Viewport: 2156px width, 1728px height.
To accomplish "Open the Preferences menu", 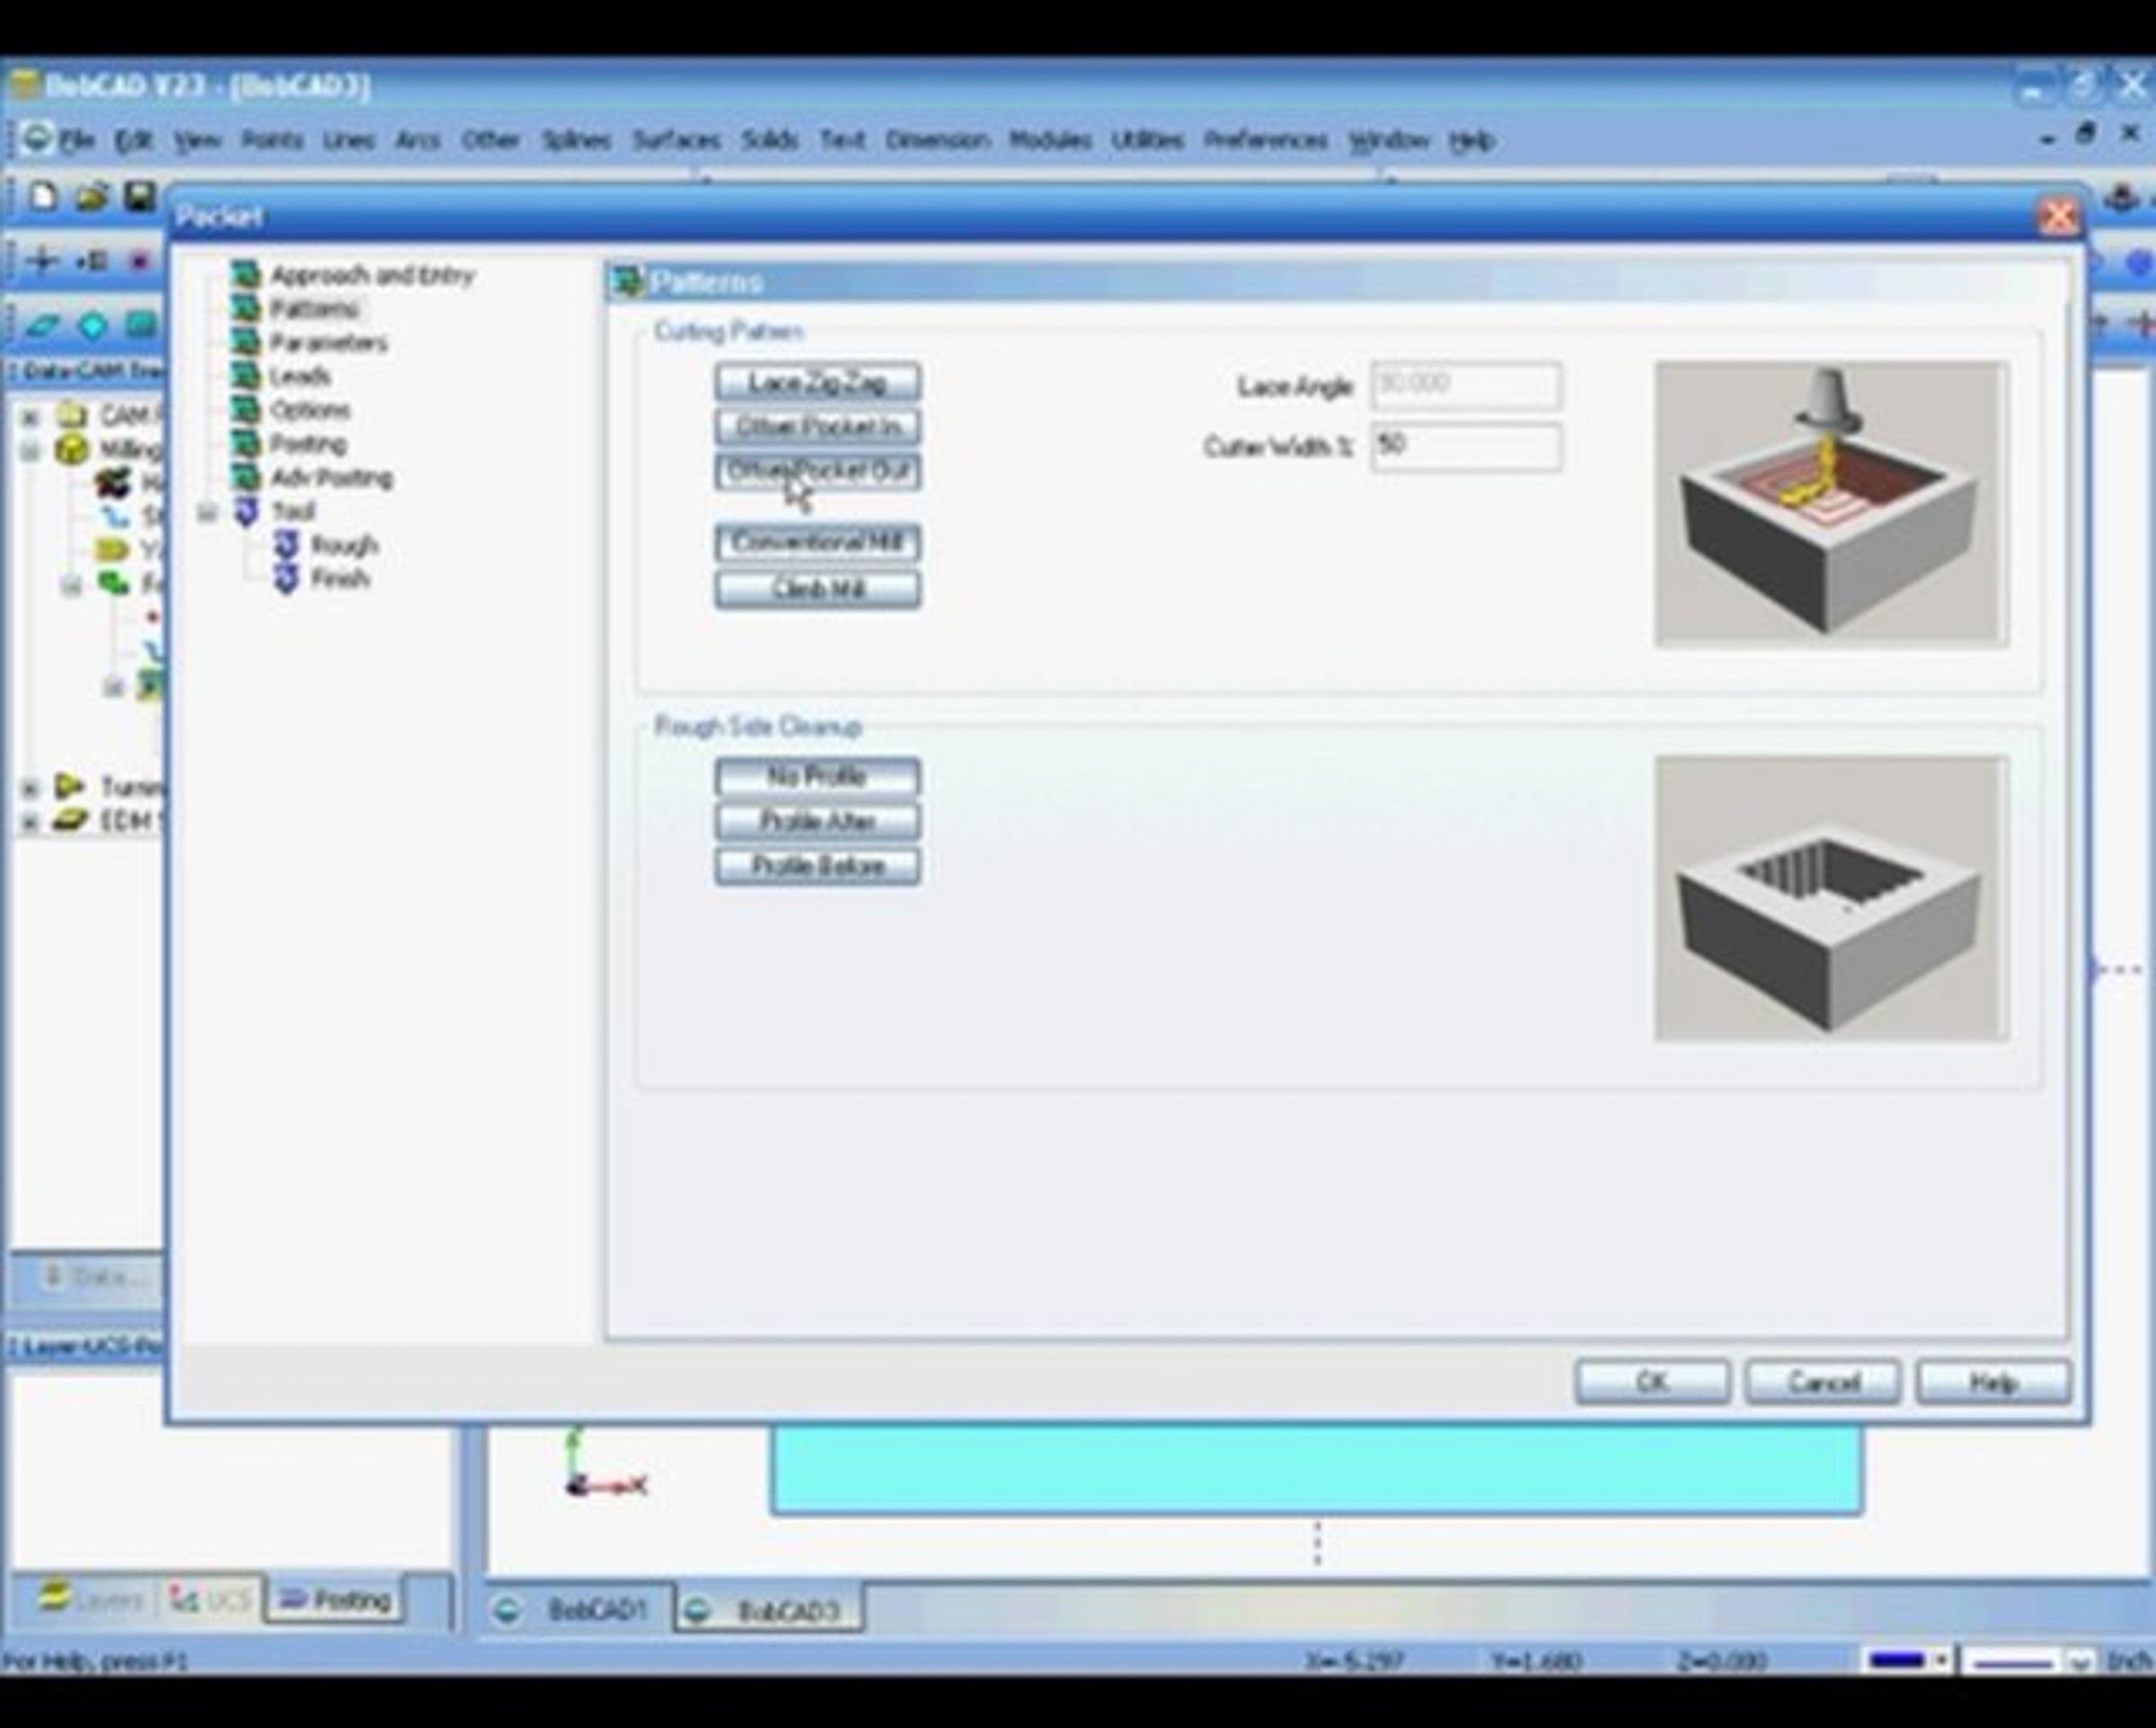I will [1265, 140].
